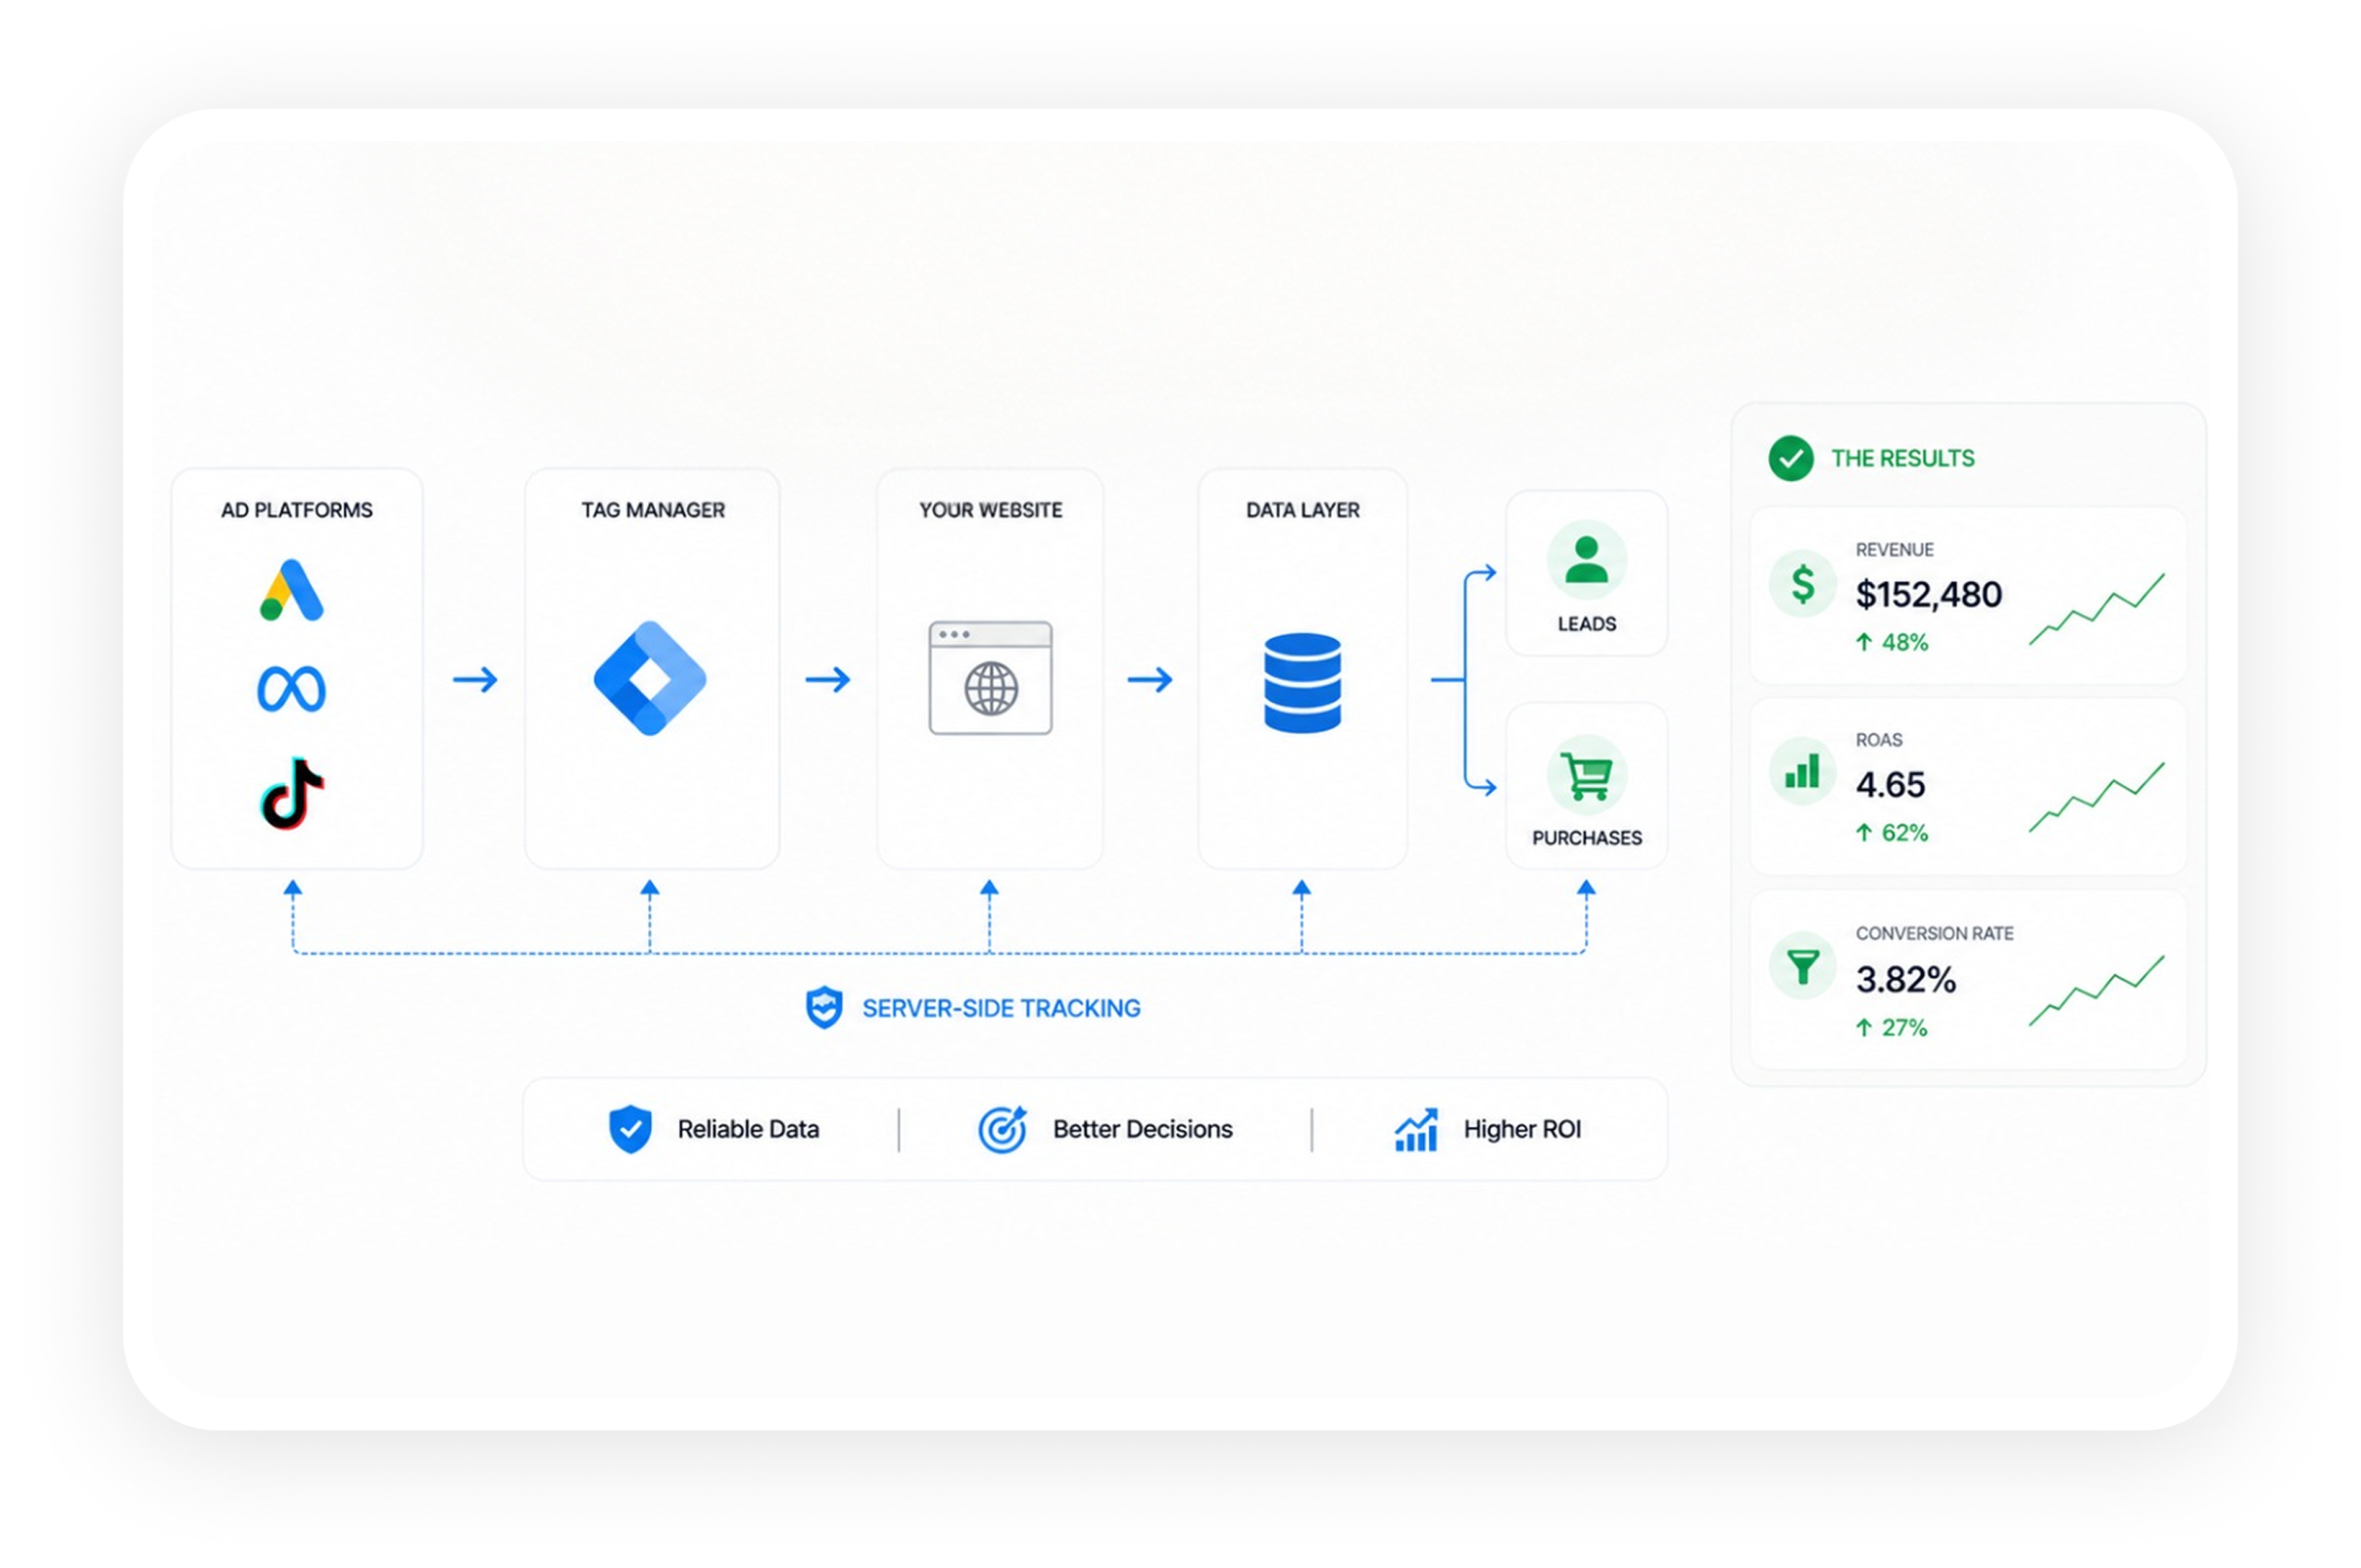The image size is (2361, 1568).
Task: Click the website browser globe icon
Action: pos(990,678)
